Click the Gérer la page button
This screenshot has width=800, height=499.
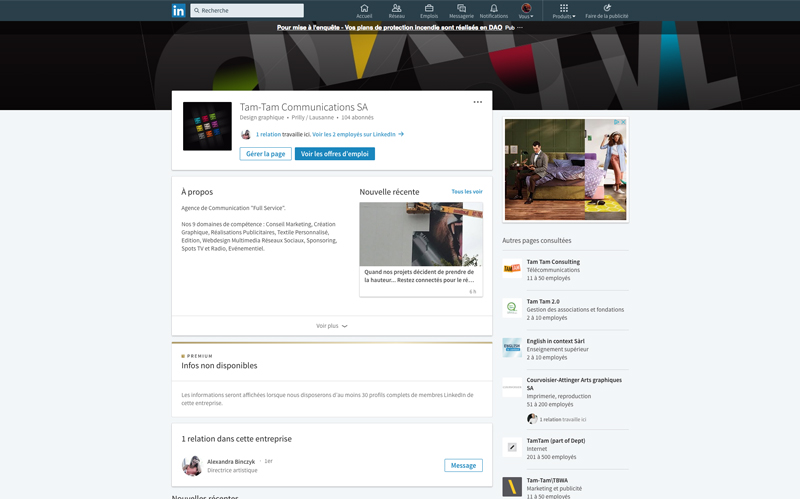click(265, 154)
